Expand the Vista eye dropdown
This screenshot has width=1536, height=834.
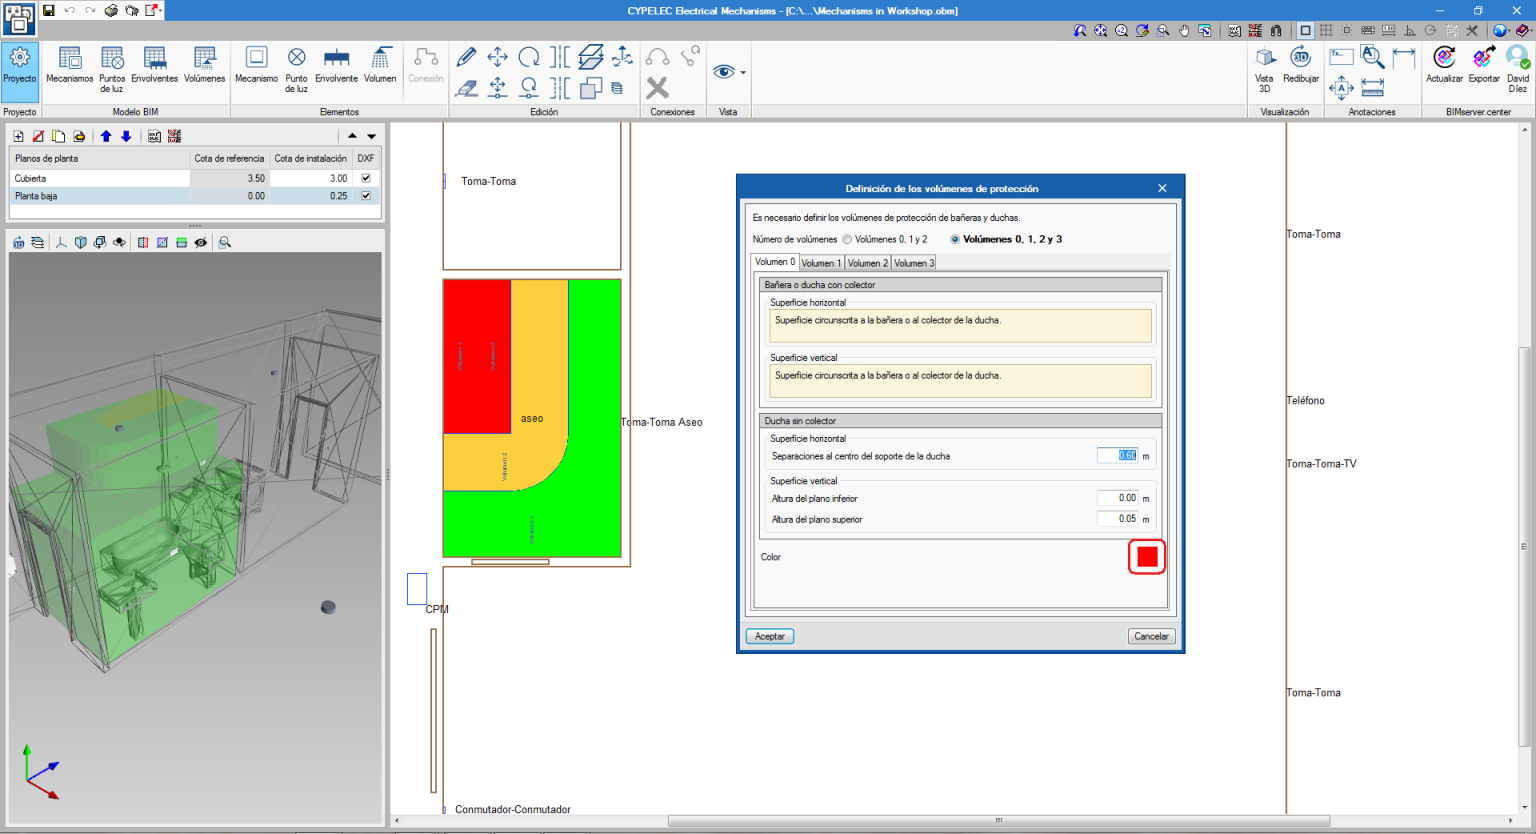click(743, 73)
